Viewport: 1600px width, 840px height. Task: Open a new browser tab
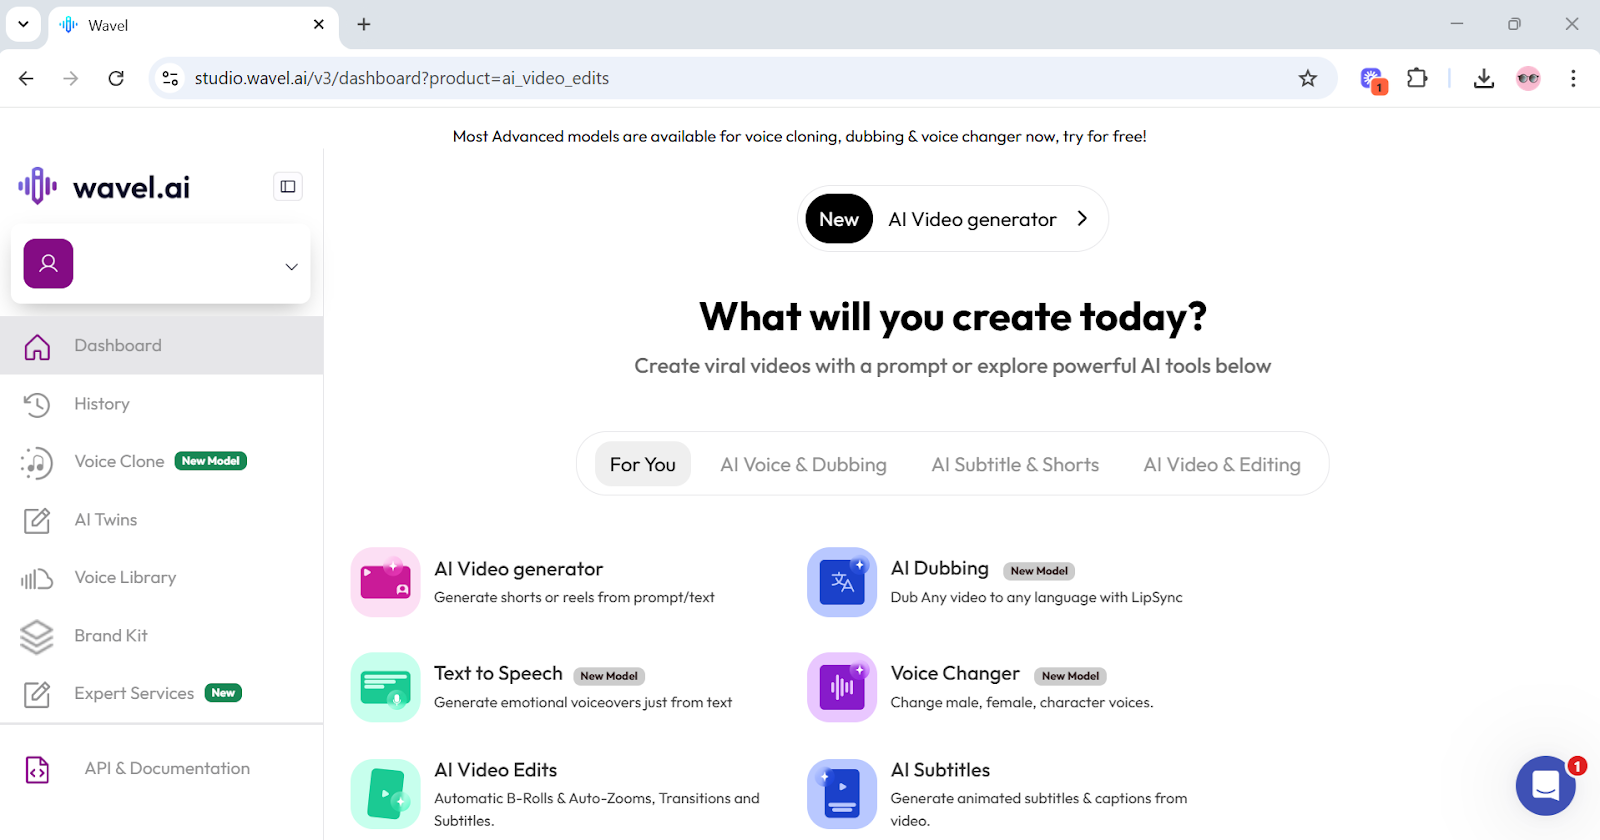[x=364, y=24]
